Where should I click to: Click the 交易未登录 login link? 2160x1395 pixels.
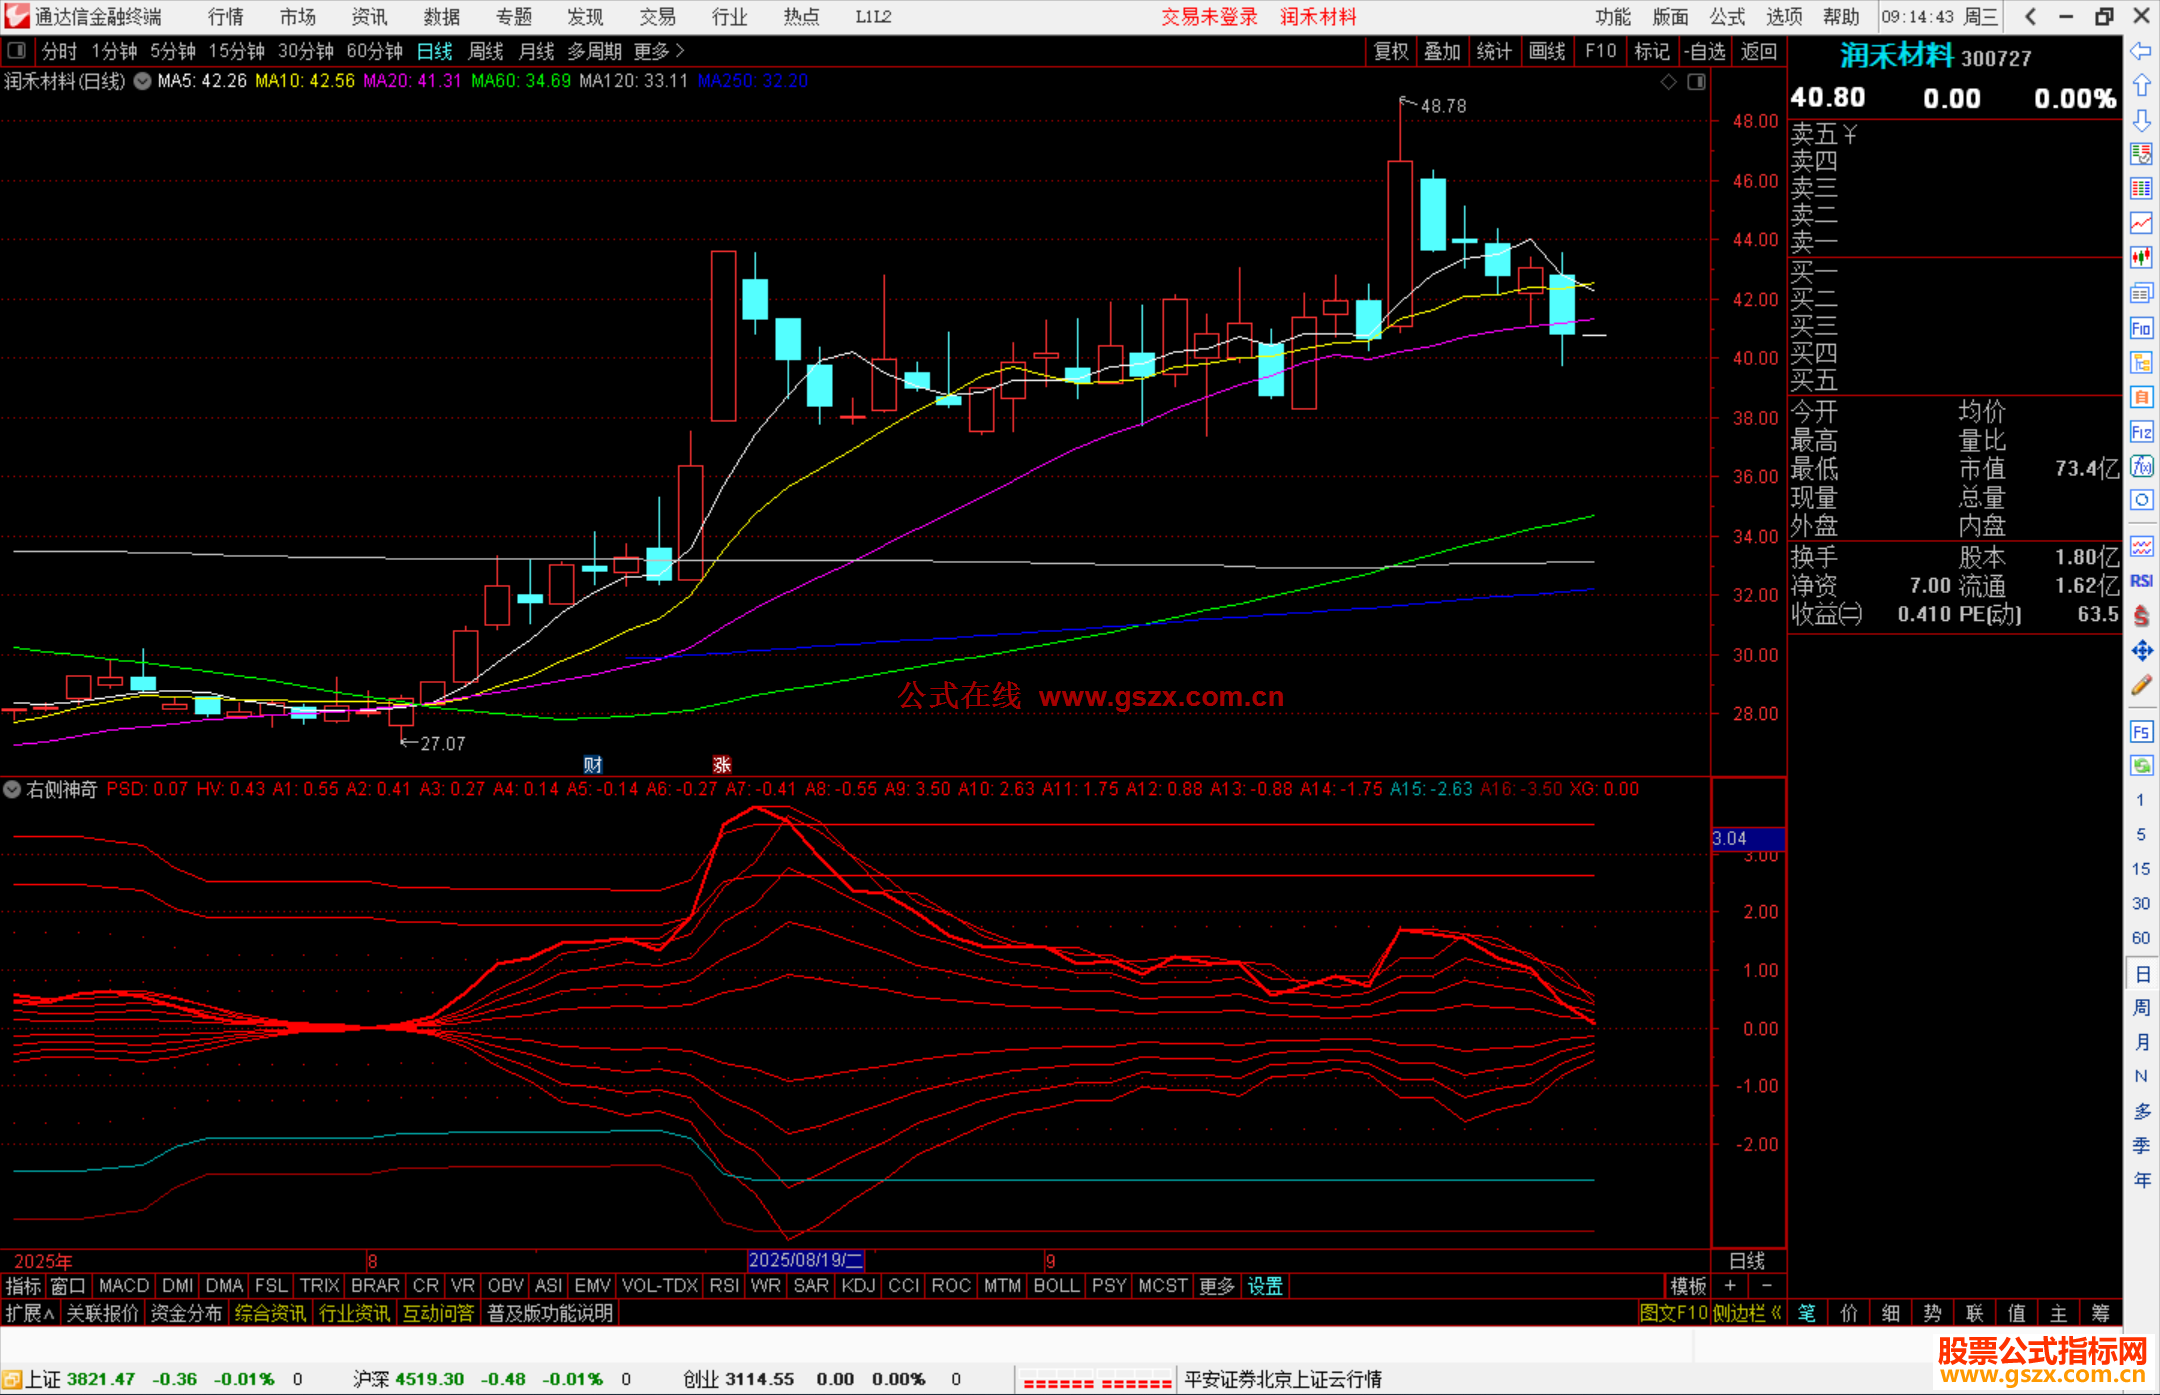[1209, 17]
